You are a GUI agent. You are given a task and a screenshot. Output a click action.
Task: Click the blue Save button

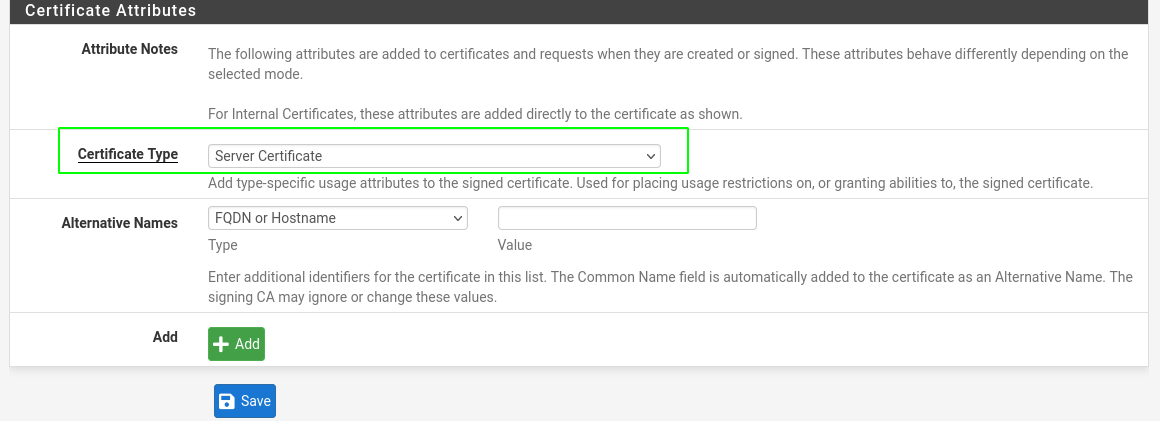245,401
